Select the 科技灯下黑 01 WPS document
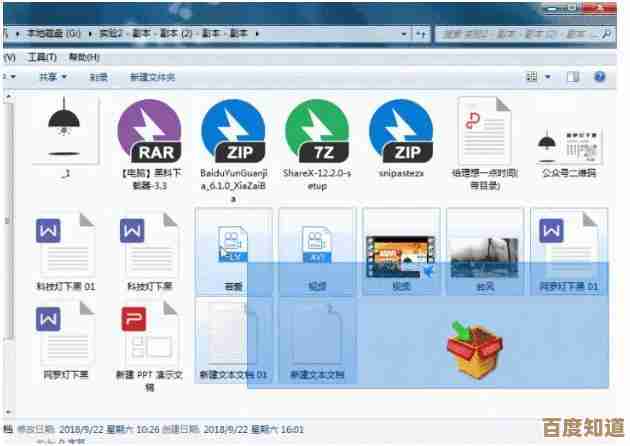This screenshot has width=630, height=446. 65,246
